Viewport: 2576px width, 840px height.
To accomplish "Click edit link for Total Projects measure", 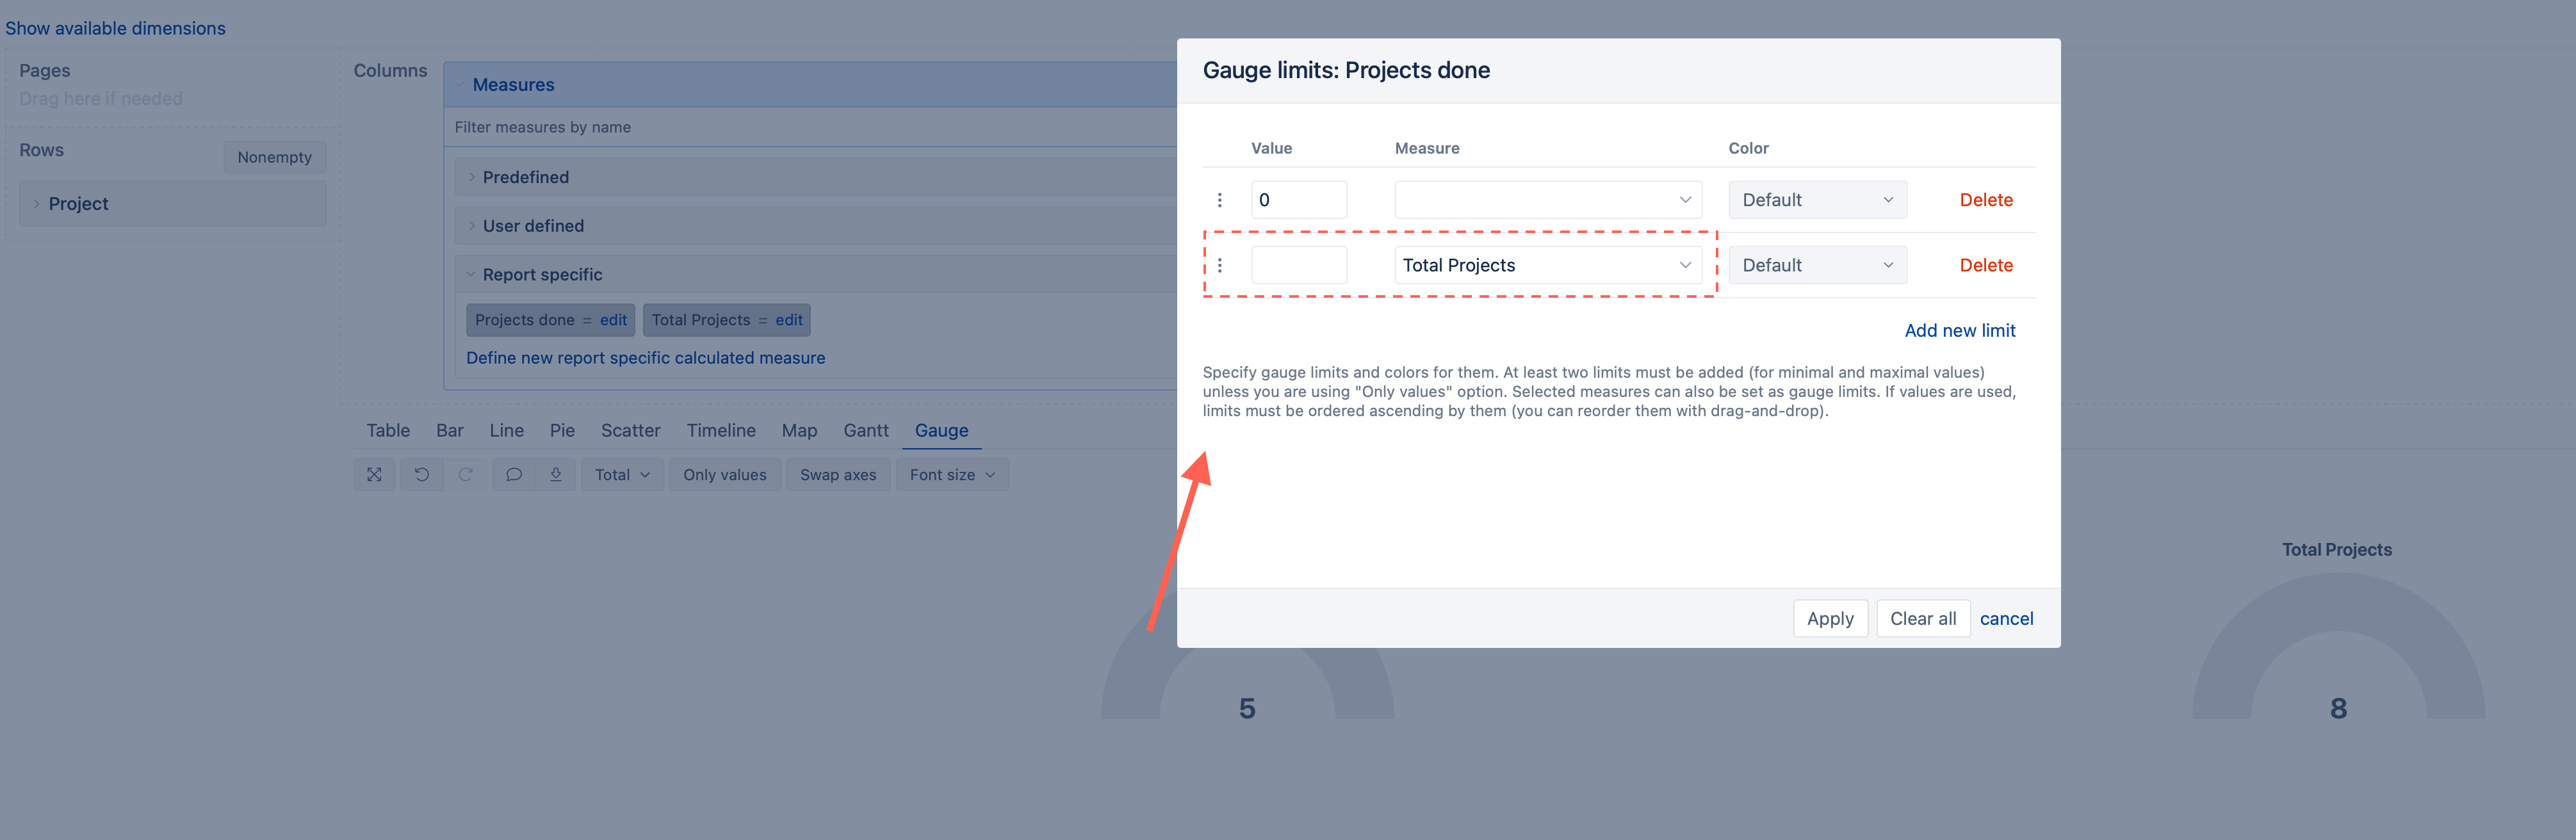I will point(789,320).
